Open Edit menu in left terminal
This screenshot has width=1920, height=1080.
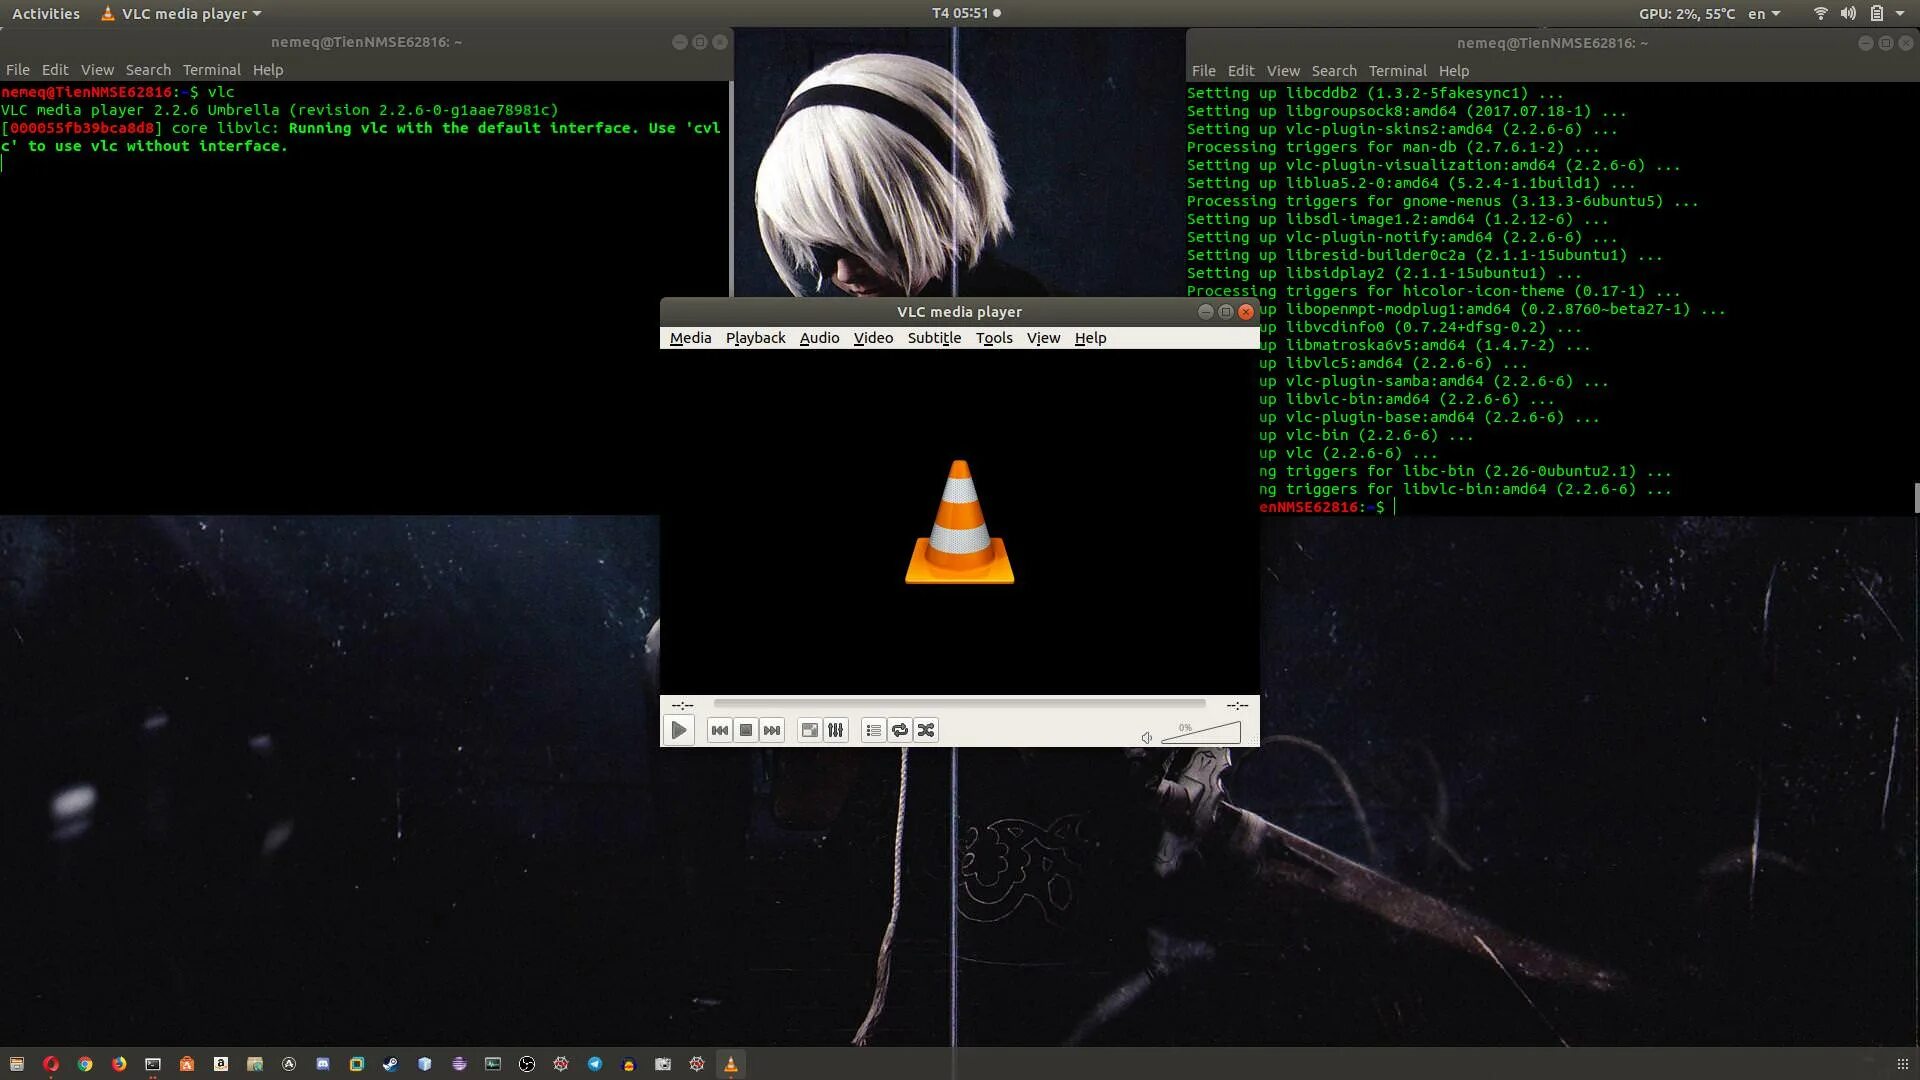point(55,70)
